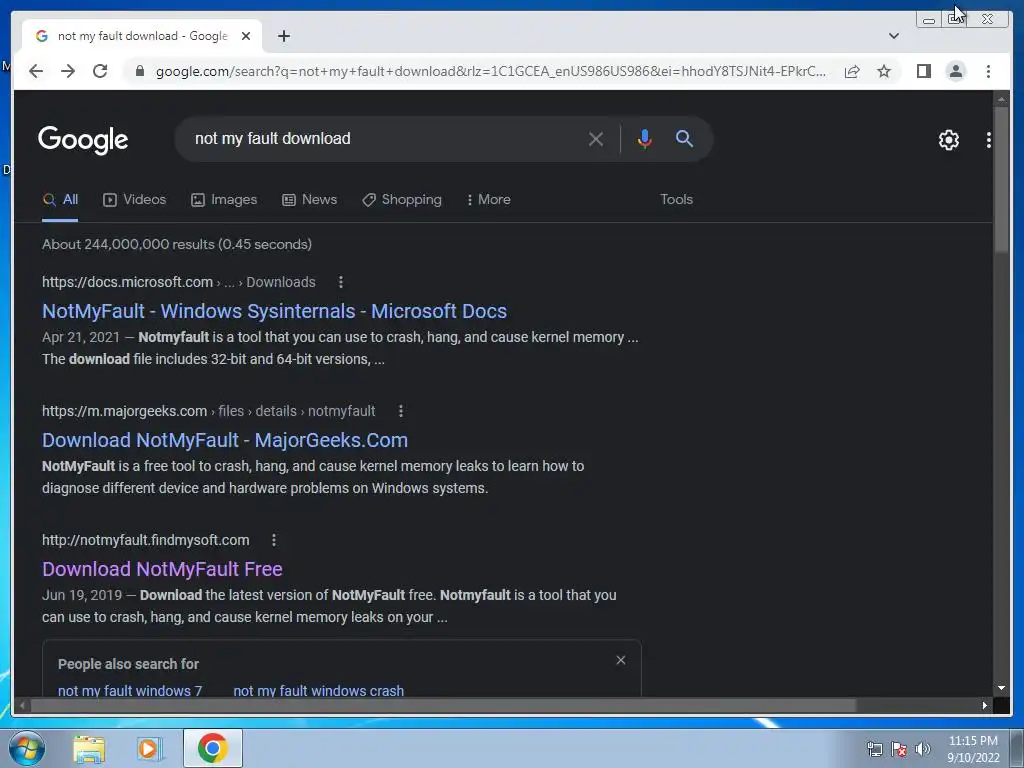Clear the search query with X icon
Viewport: 1024px width, 768px height.
(596, 138)
